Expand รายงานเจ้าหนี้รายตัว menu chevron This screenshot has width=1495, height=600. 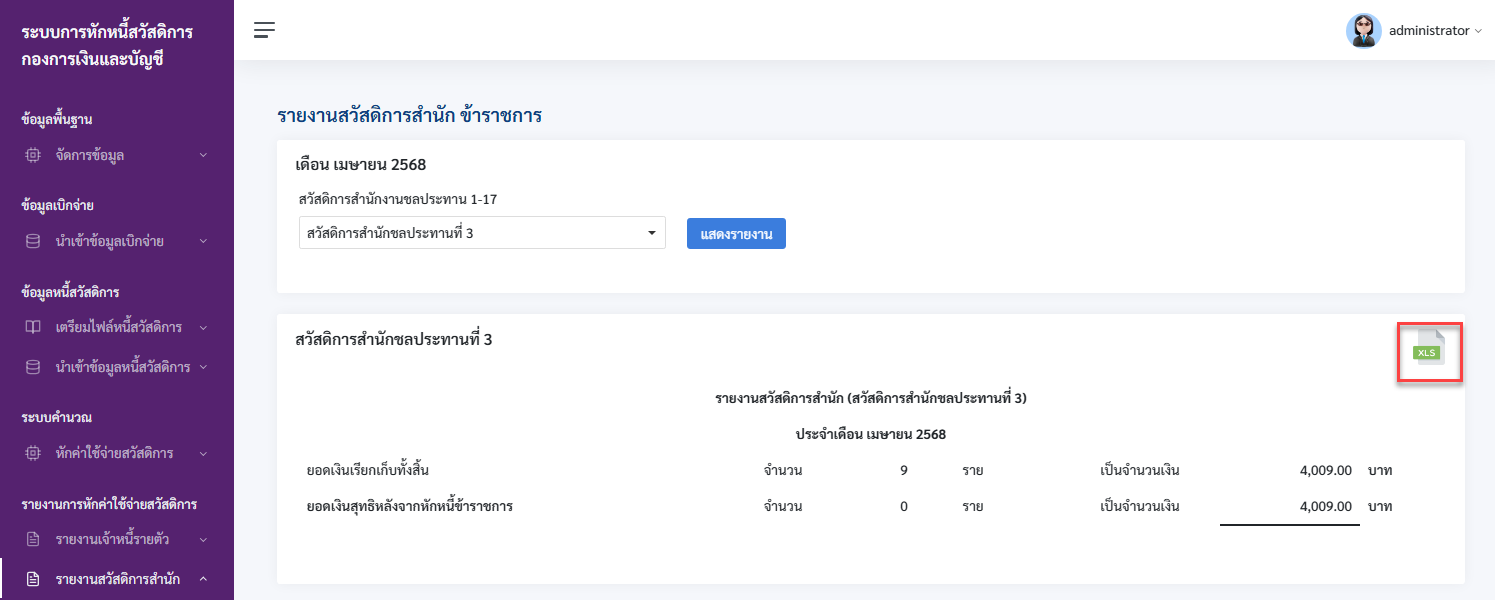click(x=203, y=539)
